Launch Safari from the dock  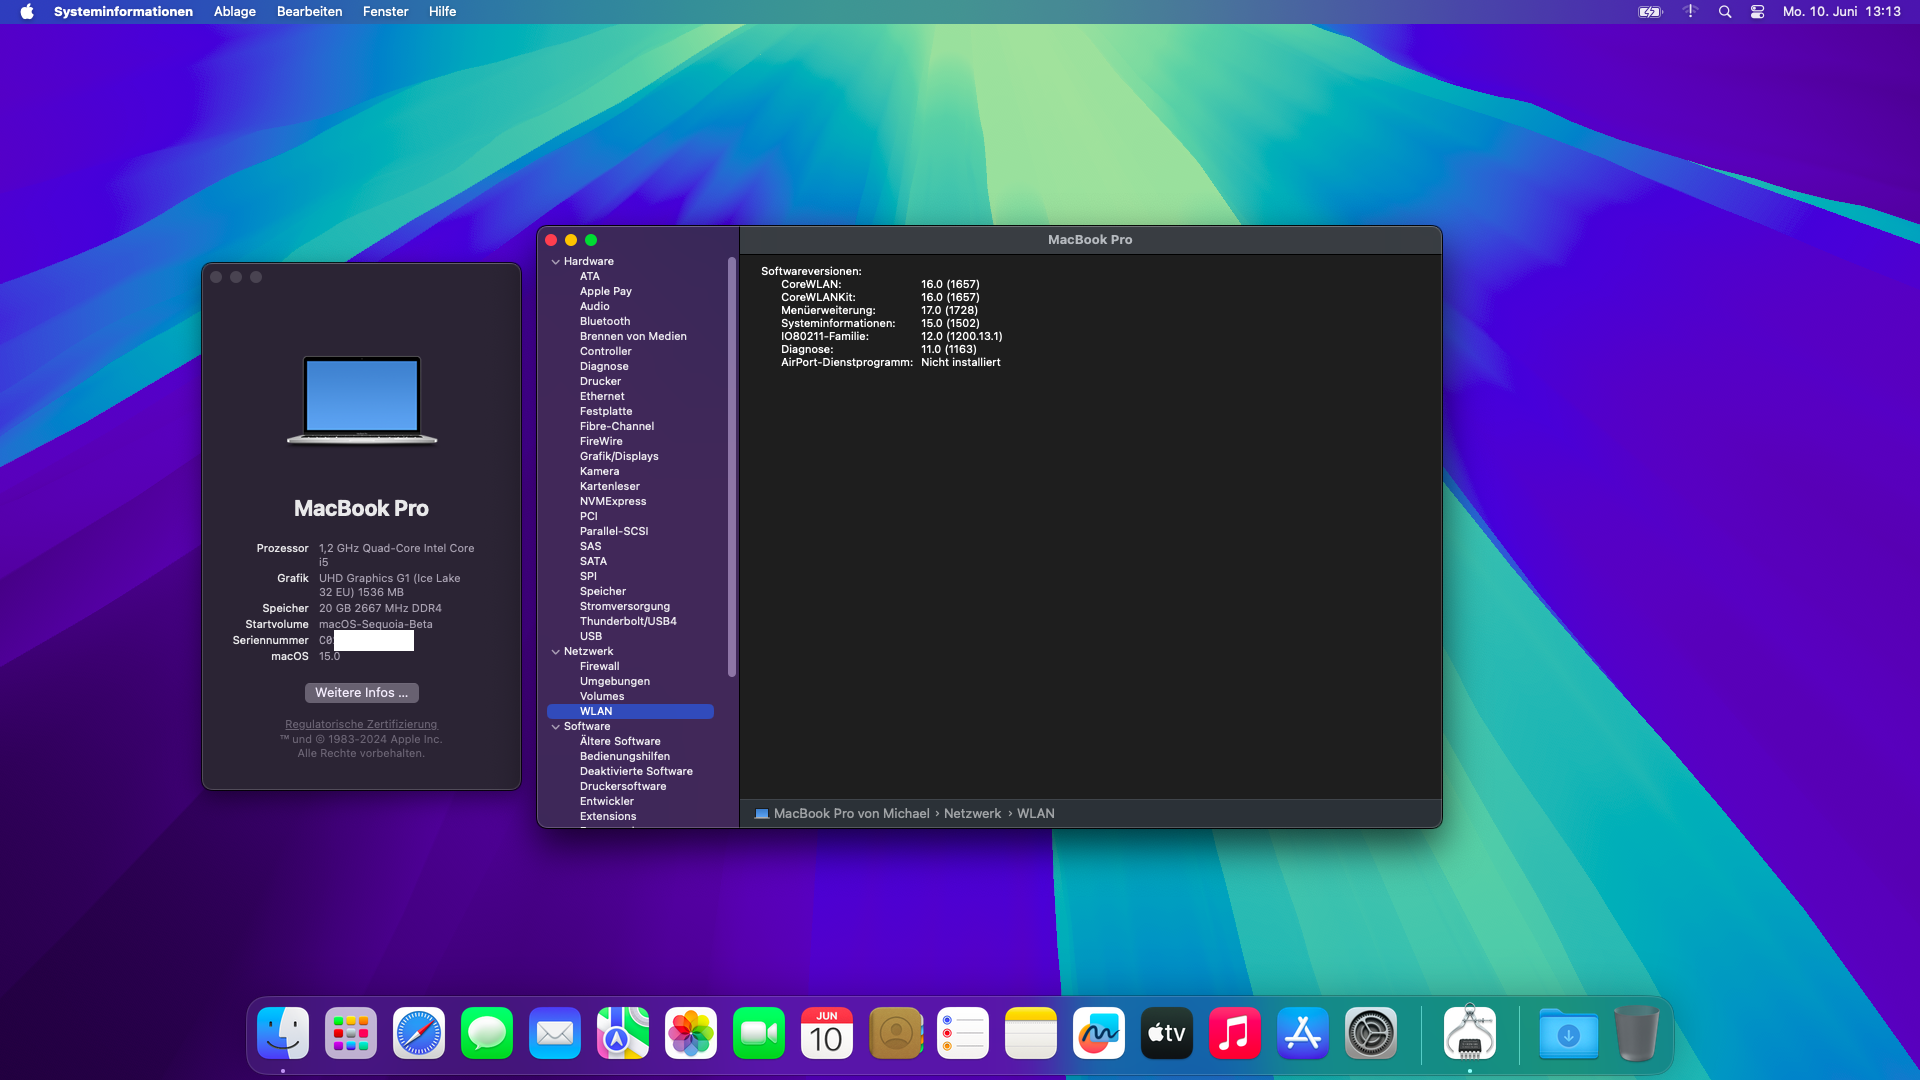click(x=419, y=1033)
